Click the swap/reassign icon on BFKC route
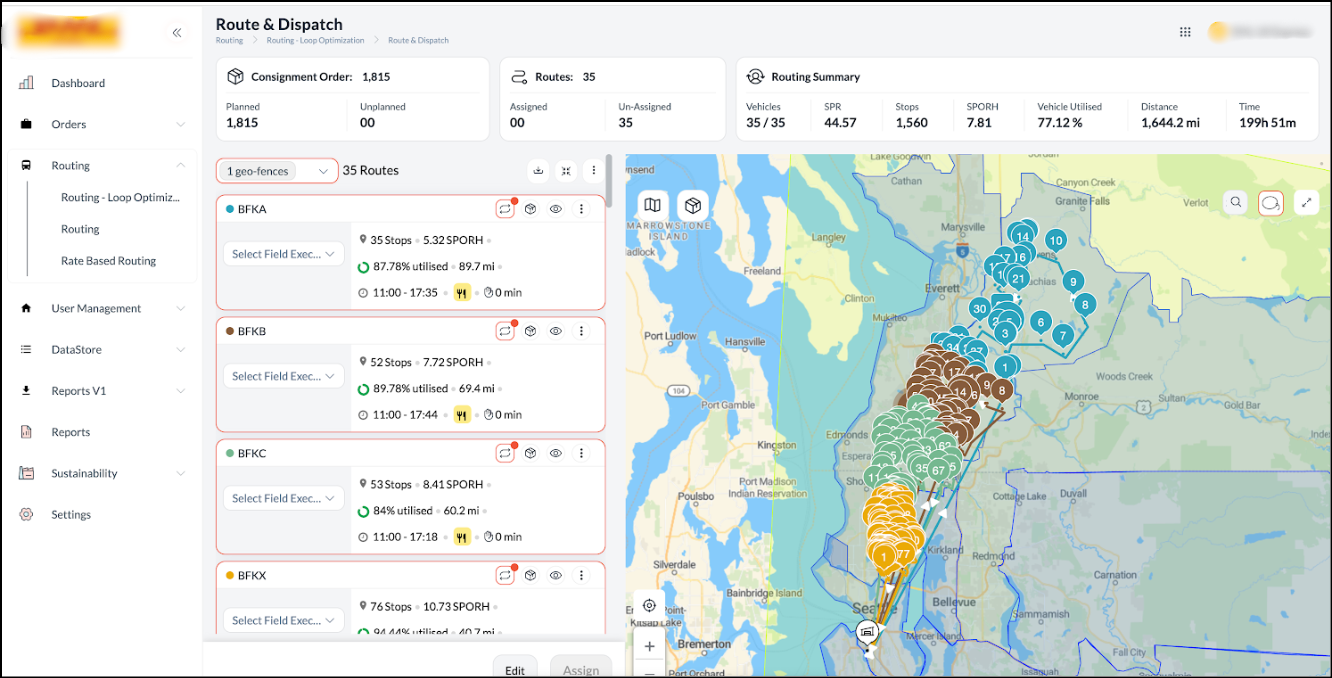This screenshot has width=1332, height=678. click(505, 453)
